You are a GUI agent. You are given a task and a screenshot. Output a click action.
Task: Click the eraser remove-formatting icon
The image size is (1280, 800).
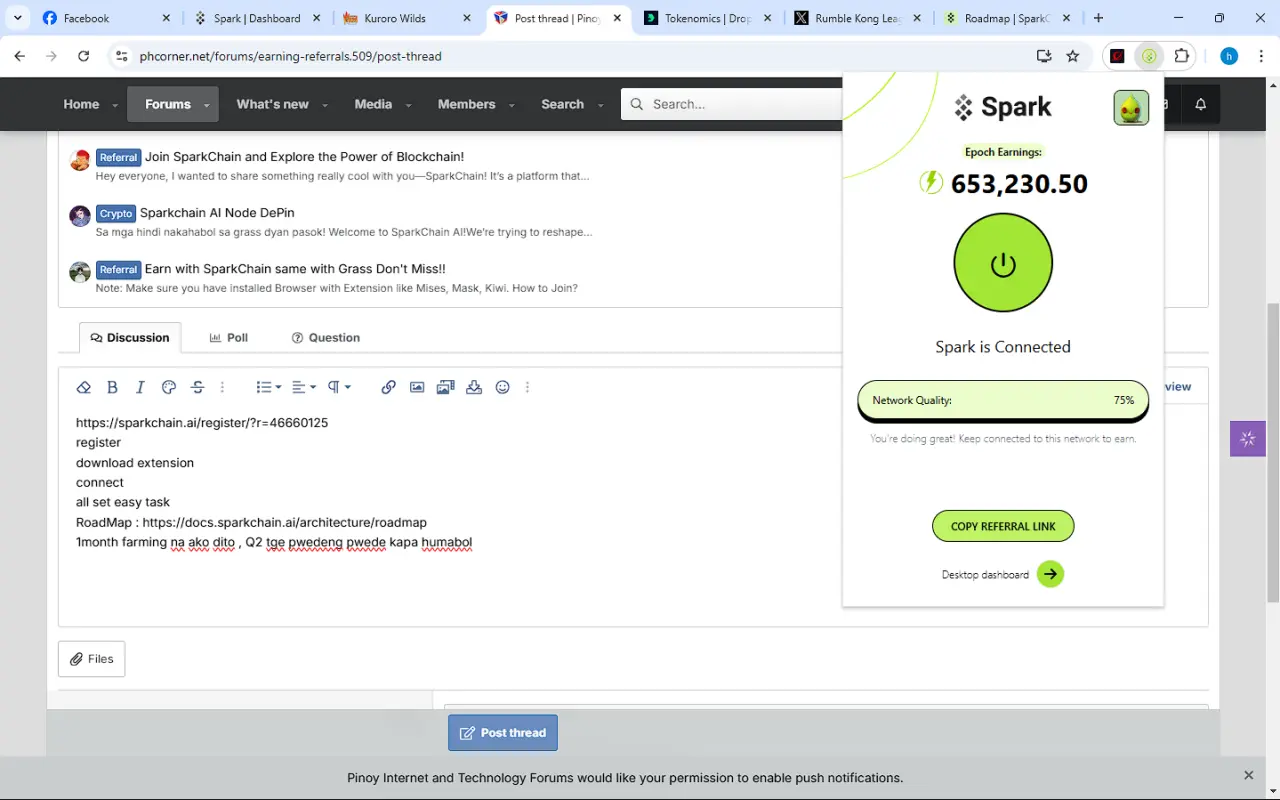[x=84, y=387]
